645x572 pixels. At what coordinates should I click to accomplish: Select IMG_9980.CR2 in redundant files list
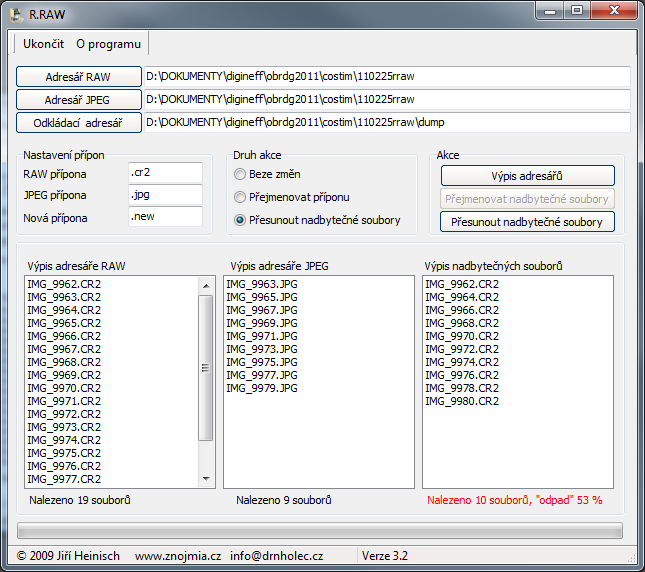click(x=462, y=401)
